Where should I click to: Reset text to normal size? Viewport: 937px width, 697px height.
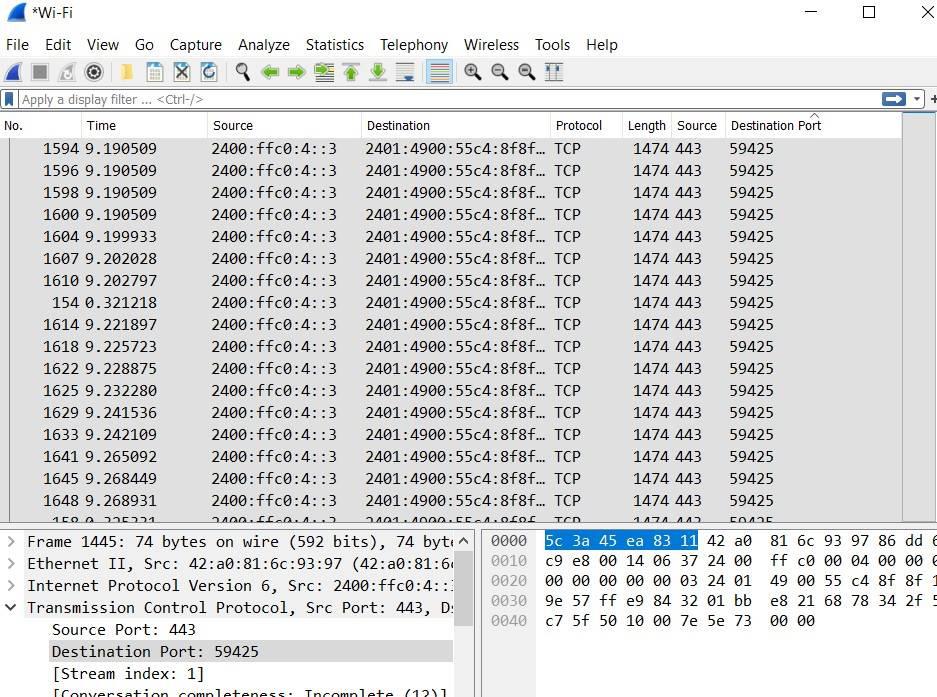(x=526, y=72)
